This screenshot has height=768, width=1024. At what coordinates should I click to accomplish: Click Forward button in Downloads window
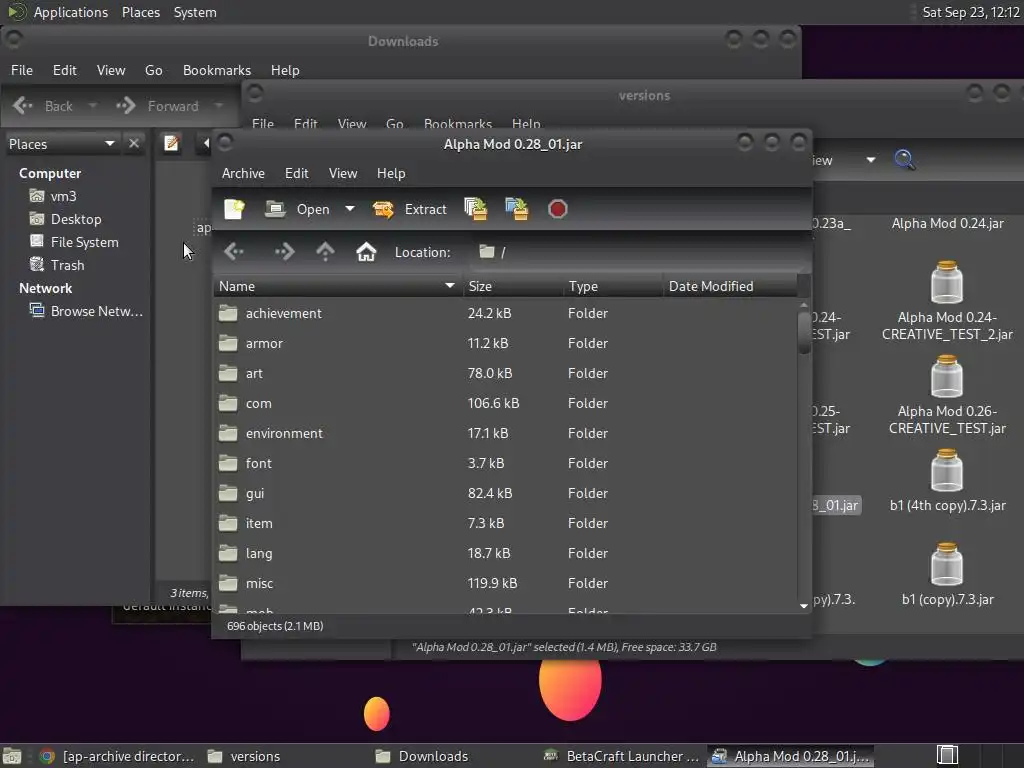[x=159, y=106]
